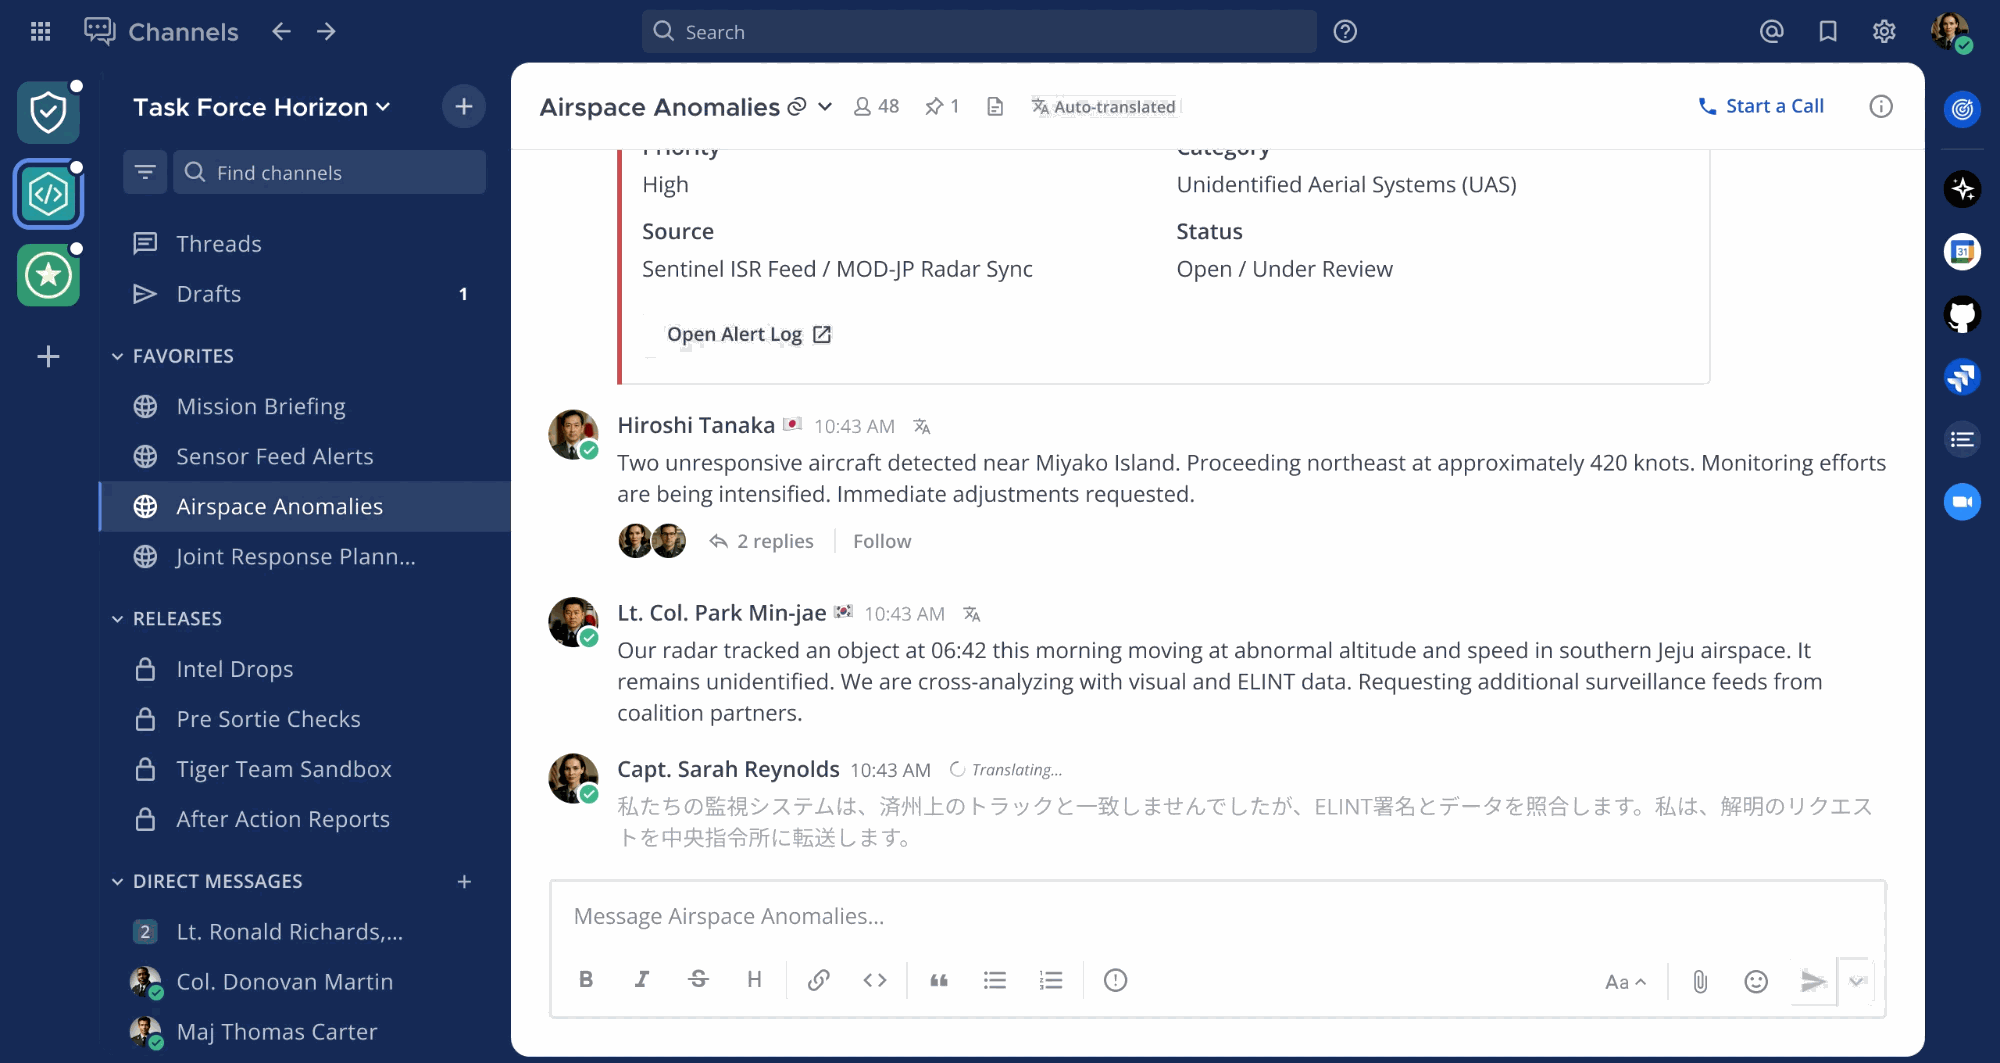The width and height of the screenshot is (2000, 1063).
Task: Start a Call in channel
Action: [1761, 106]
